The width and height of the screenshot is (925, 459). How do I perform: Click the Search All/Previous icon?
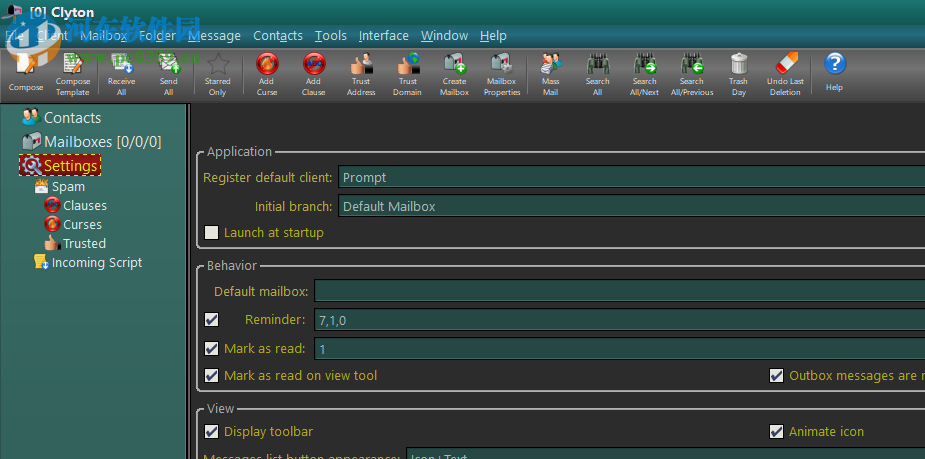pyautogui.click(x=692, y=63)
